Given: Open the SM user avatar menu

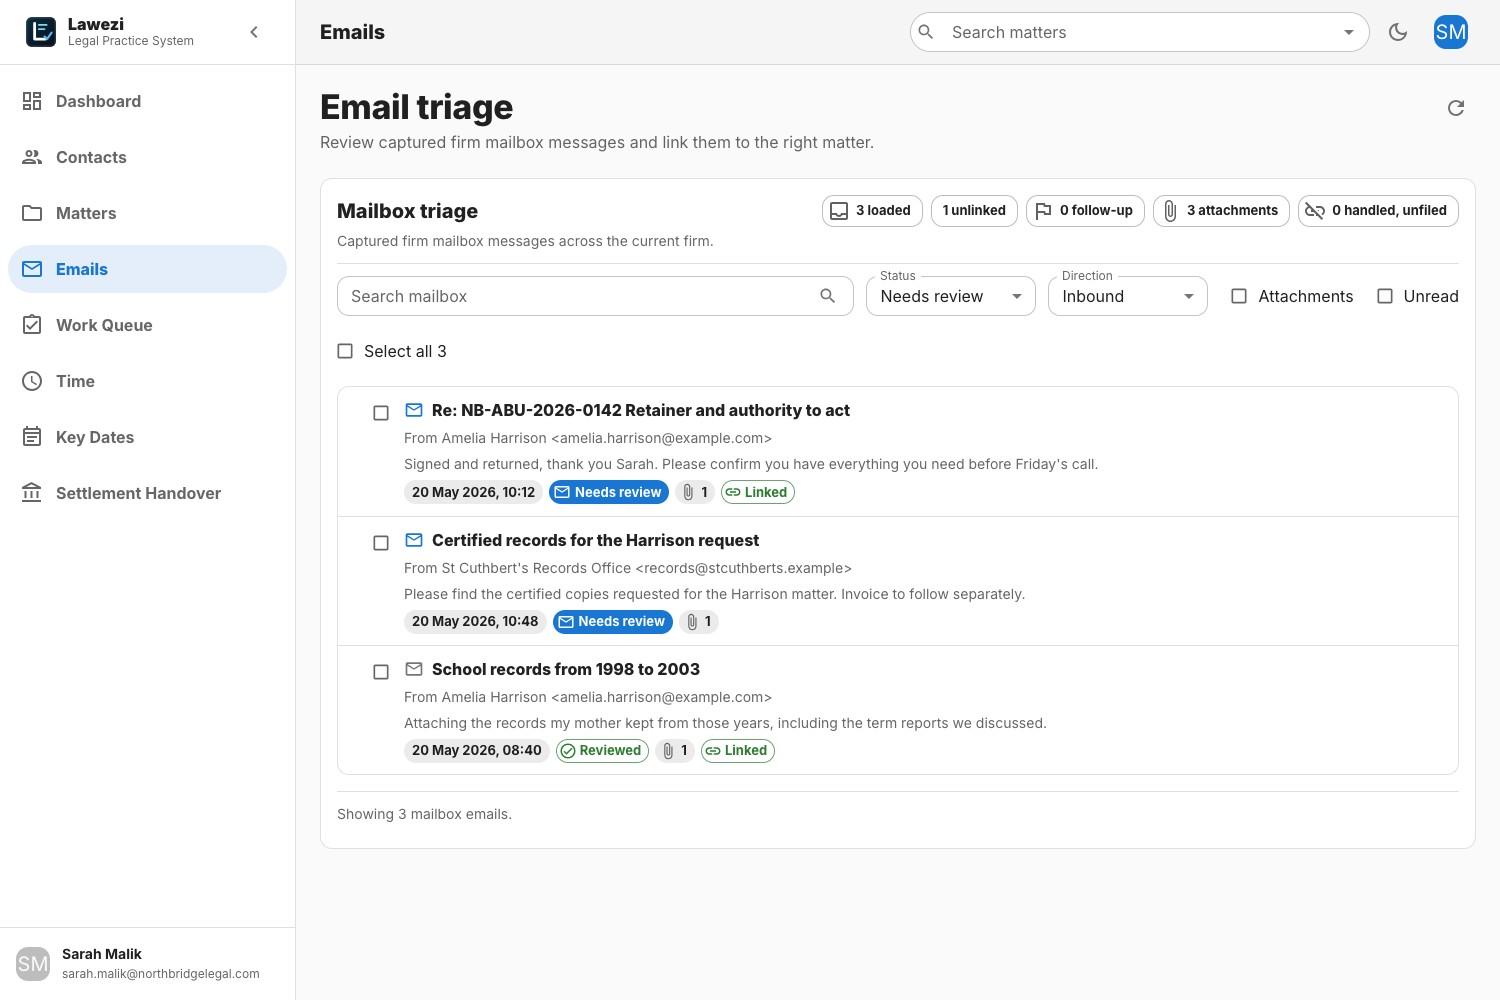Looking at the screenshot, I should click(1451, 32).
